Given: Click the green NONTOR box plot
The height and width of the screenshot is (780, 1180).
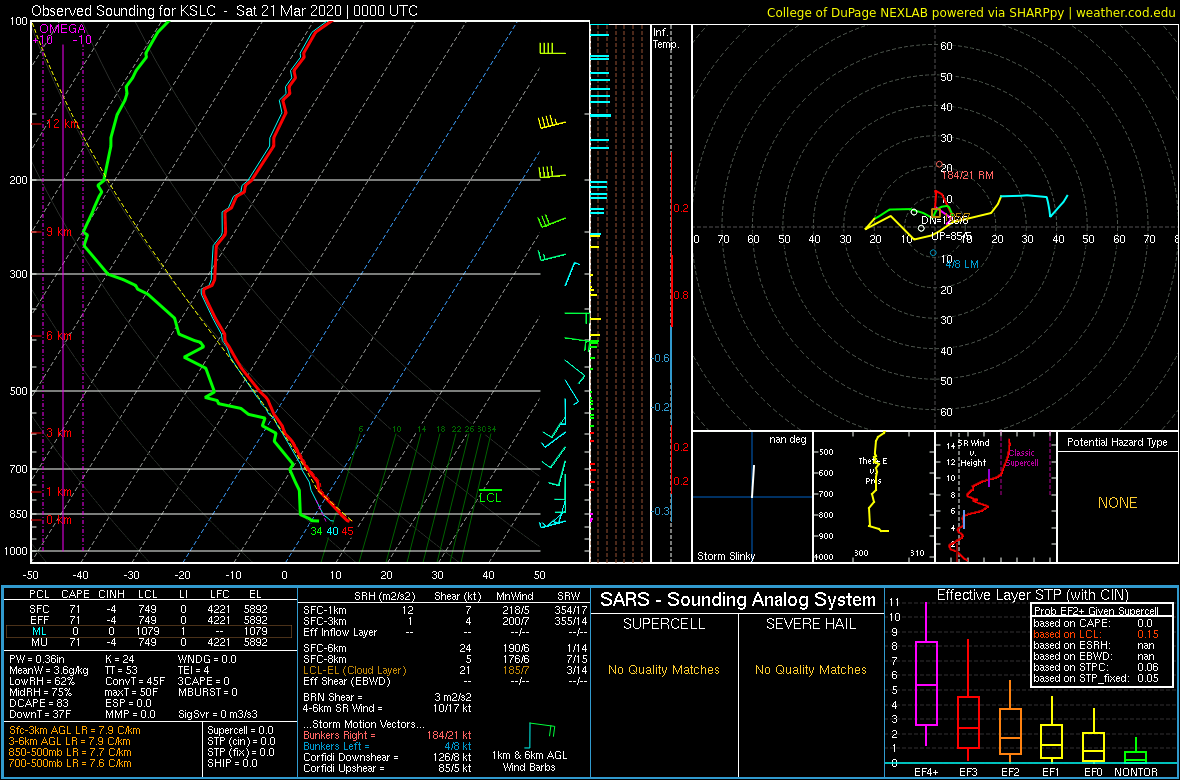Looking at the screenshot, I should click(1137, 752).
